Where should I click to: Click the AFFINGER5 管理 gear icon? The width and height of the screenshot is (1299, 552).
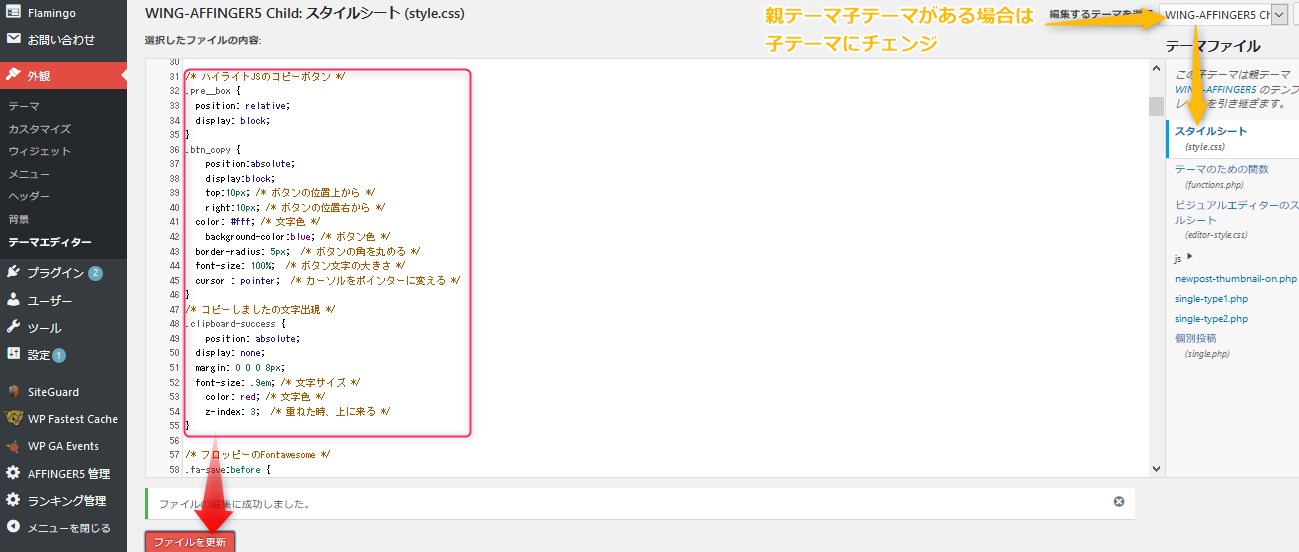click(14, 473)
